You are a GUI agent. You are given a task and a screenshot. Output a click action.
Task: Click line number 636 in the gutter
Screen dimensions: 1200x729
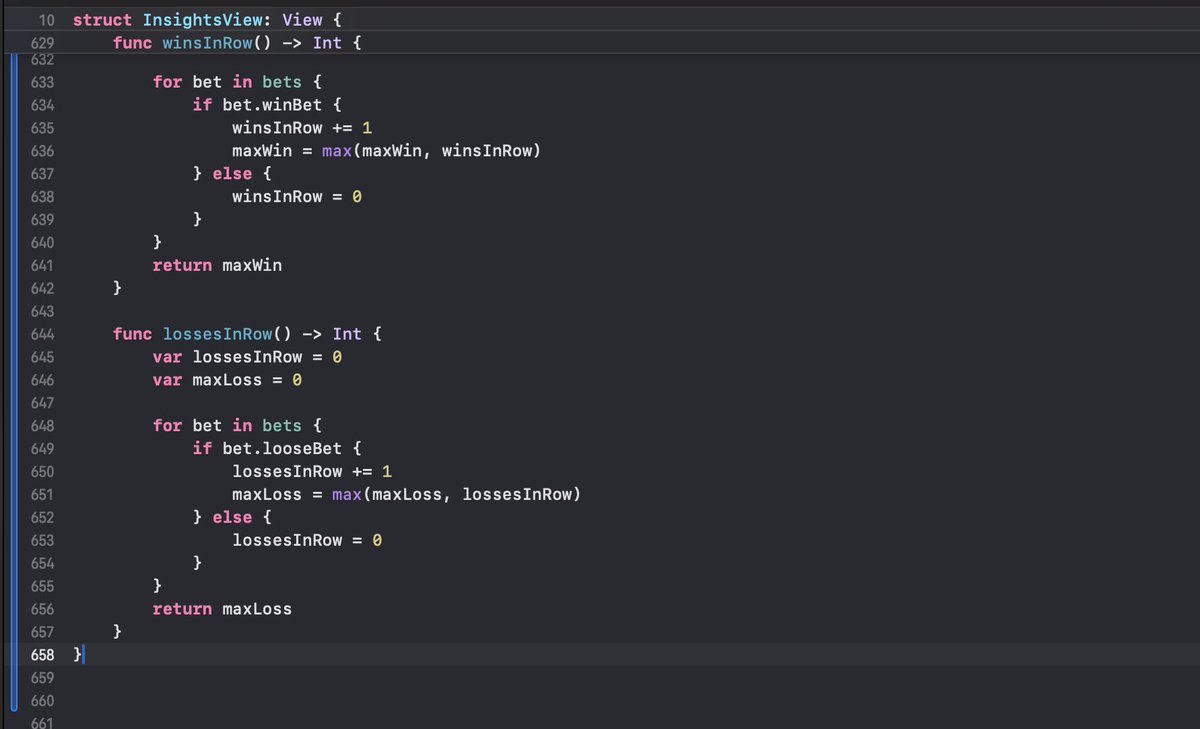(x=41, y=151)
